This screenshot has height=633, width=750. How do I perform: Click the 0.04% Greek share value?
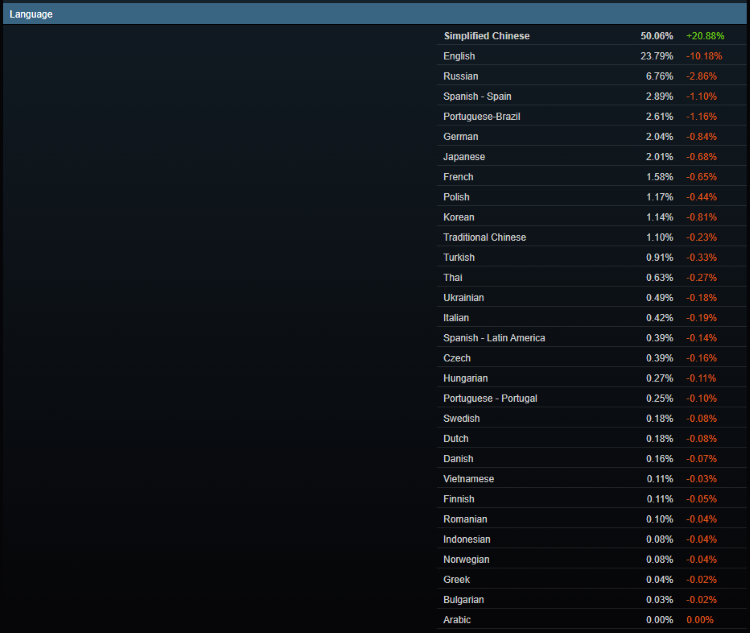pos(660,579)
